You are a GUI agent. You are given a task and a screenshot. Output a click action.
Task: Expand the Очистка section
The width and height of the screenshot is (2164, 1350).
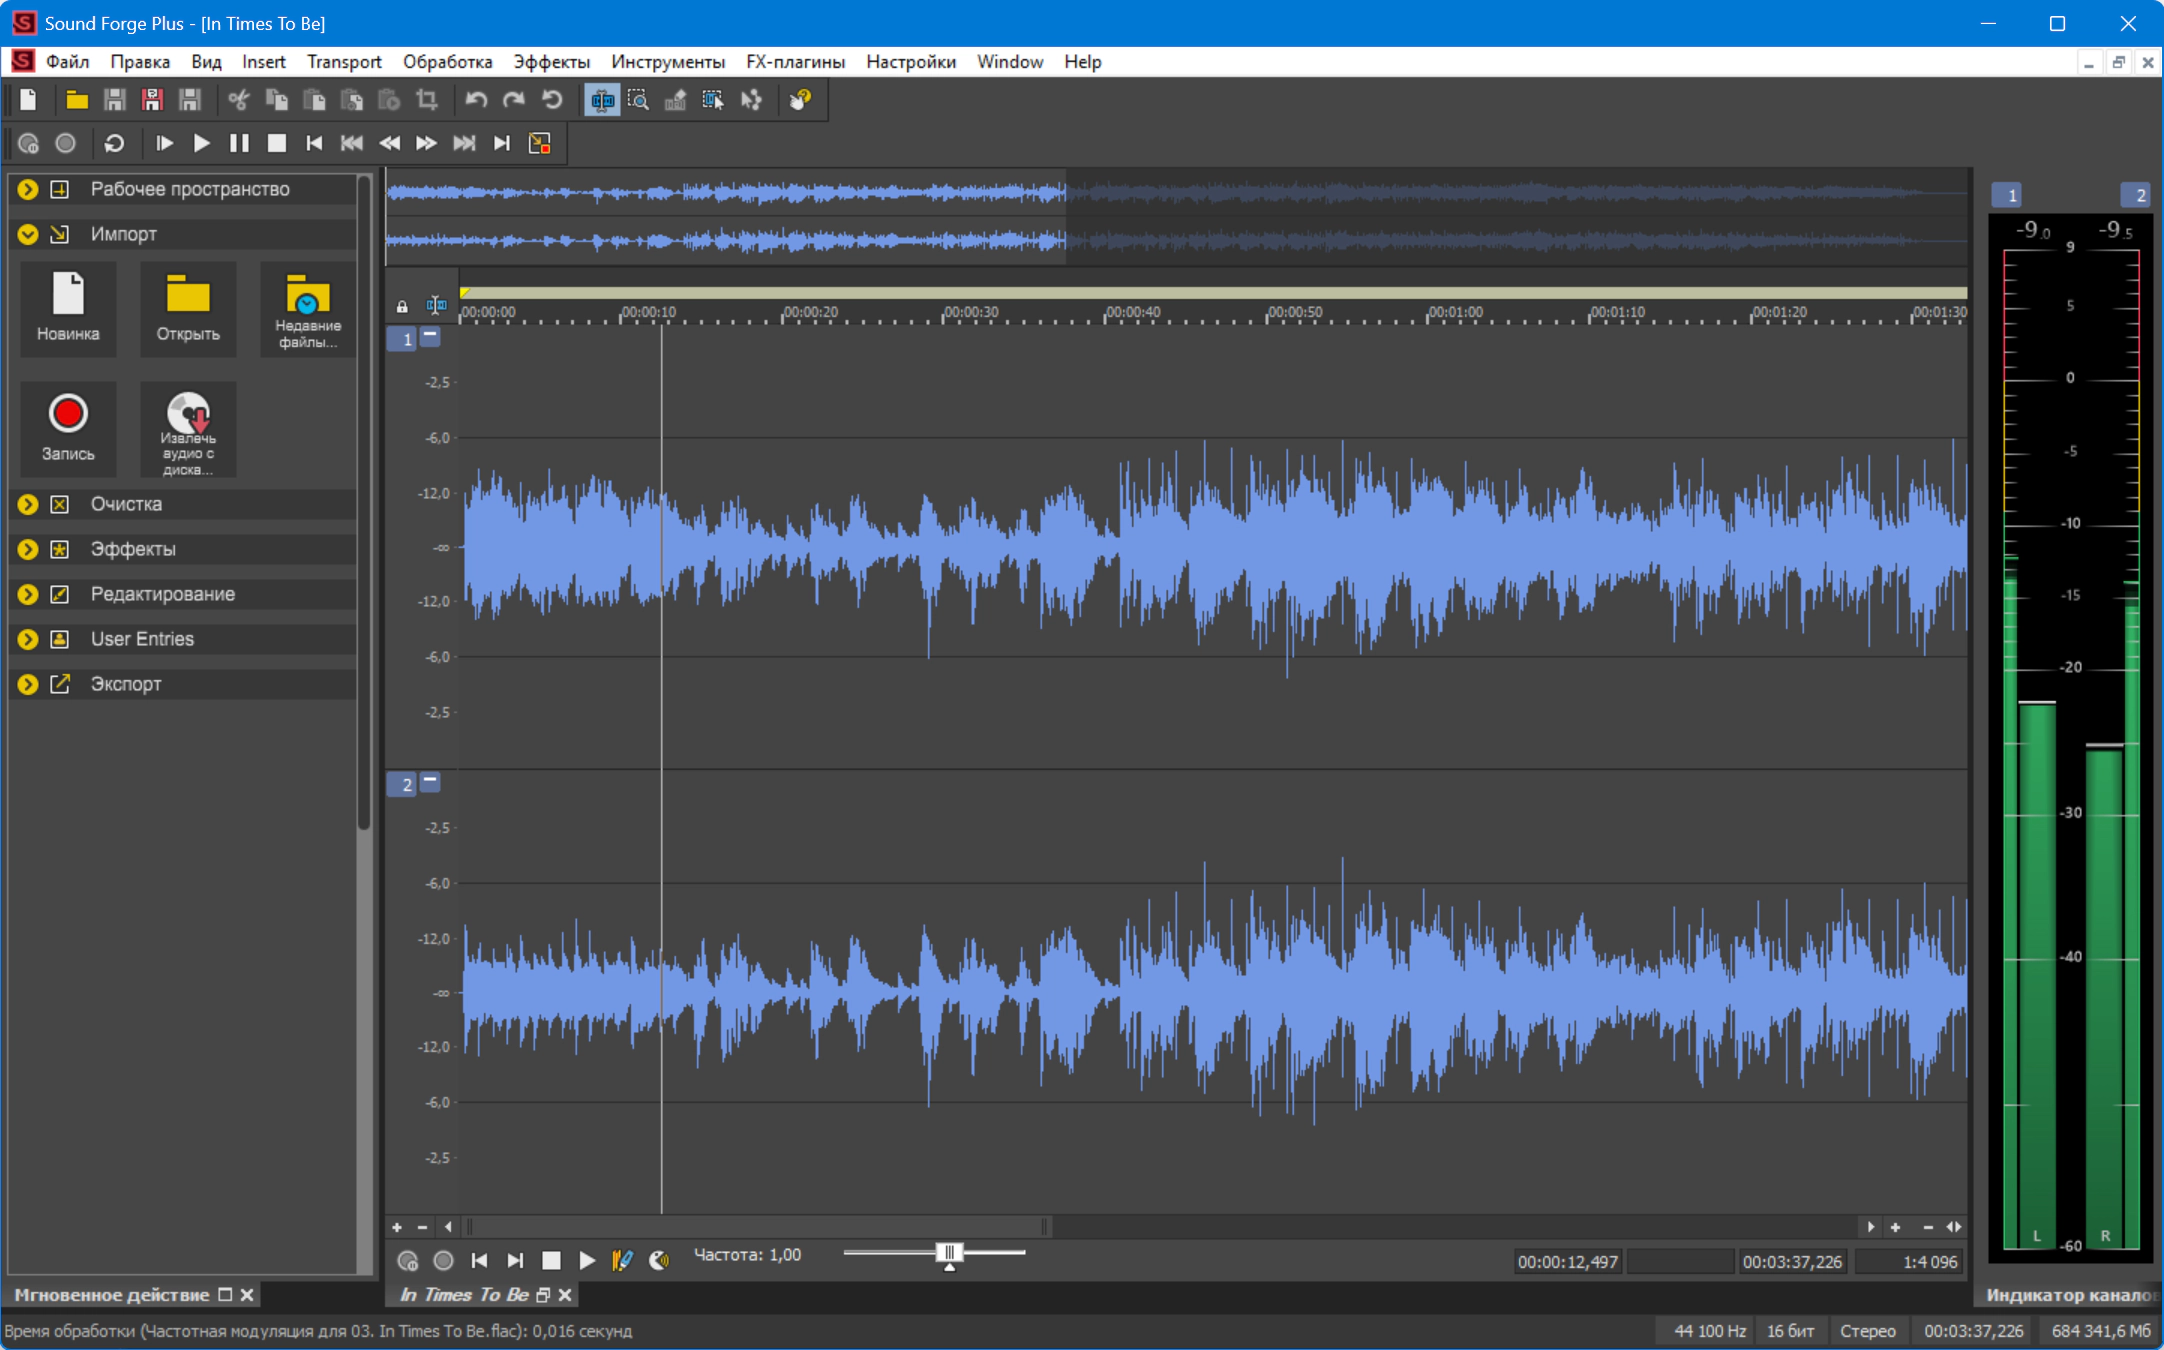pos(28,504)
